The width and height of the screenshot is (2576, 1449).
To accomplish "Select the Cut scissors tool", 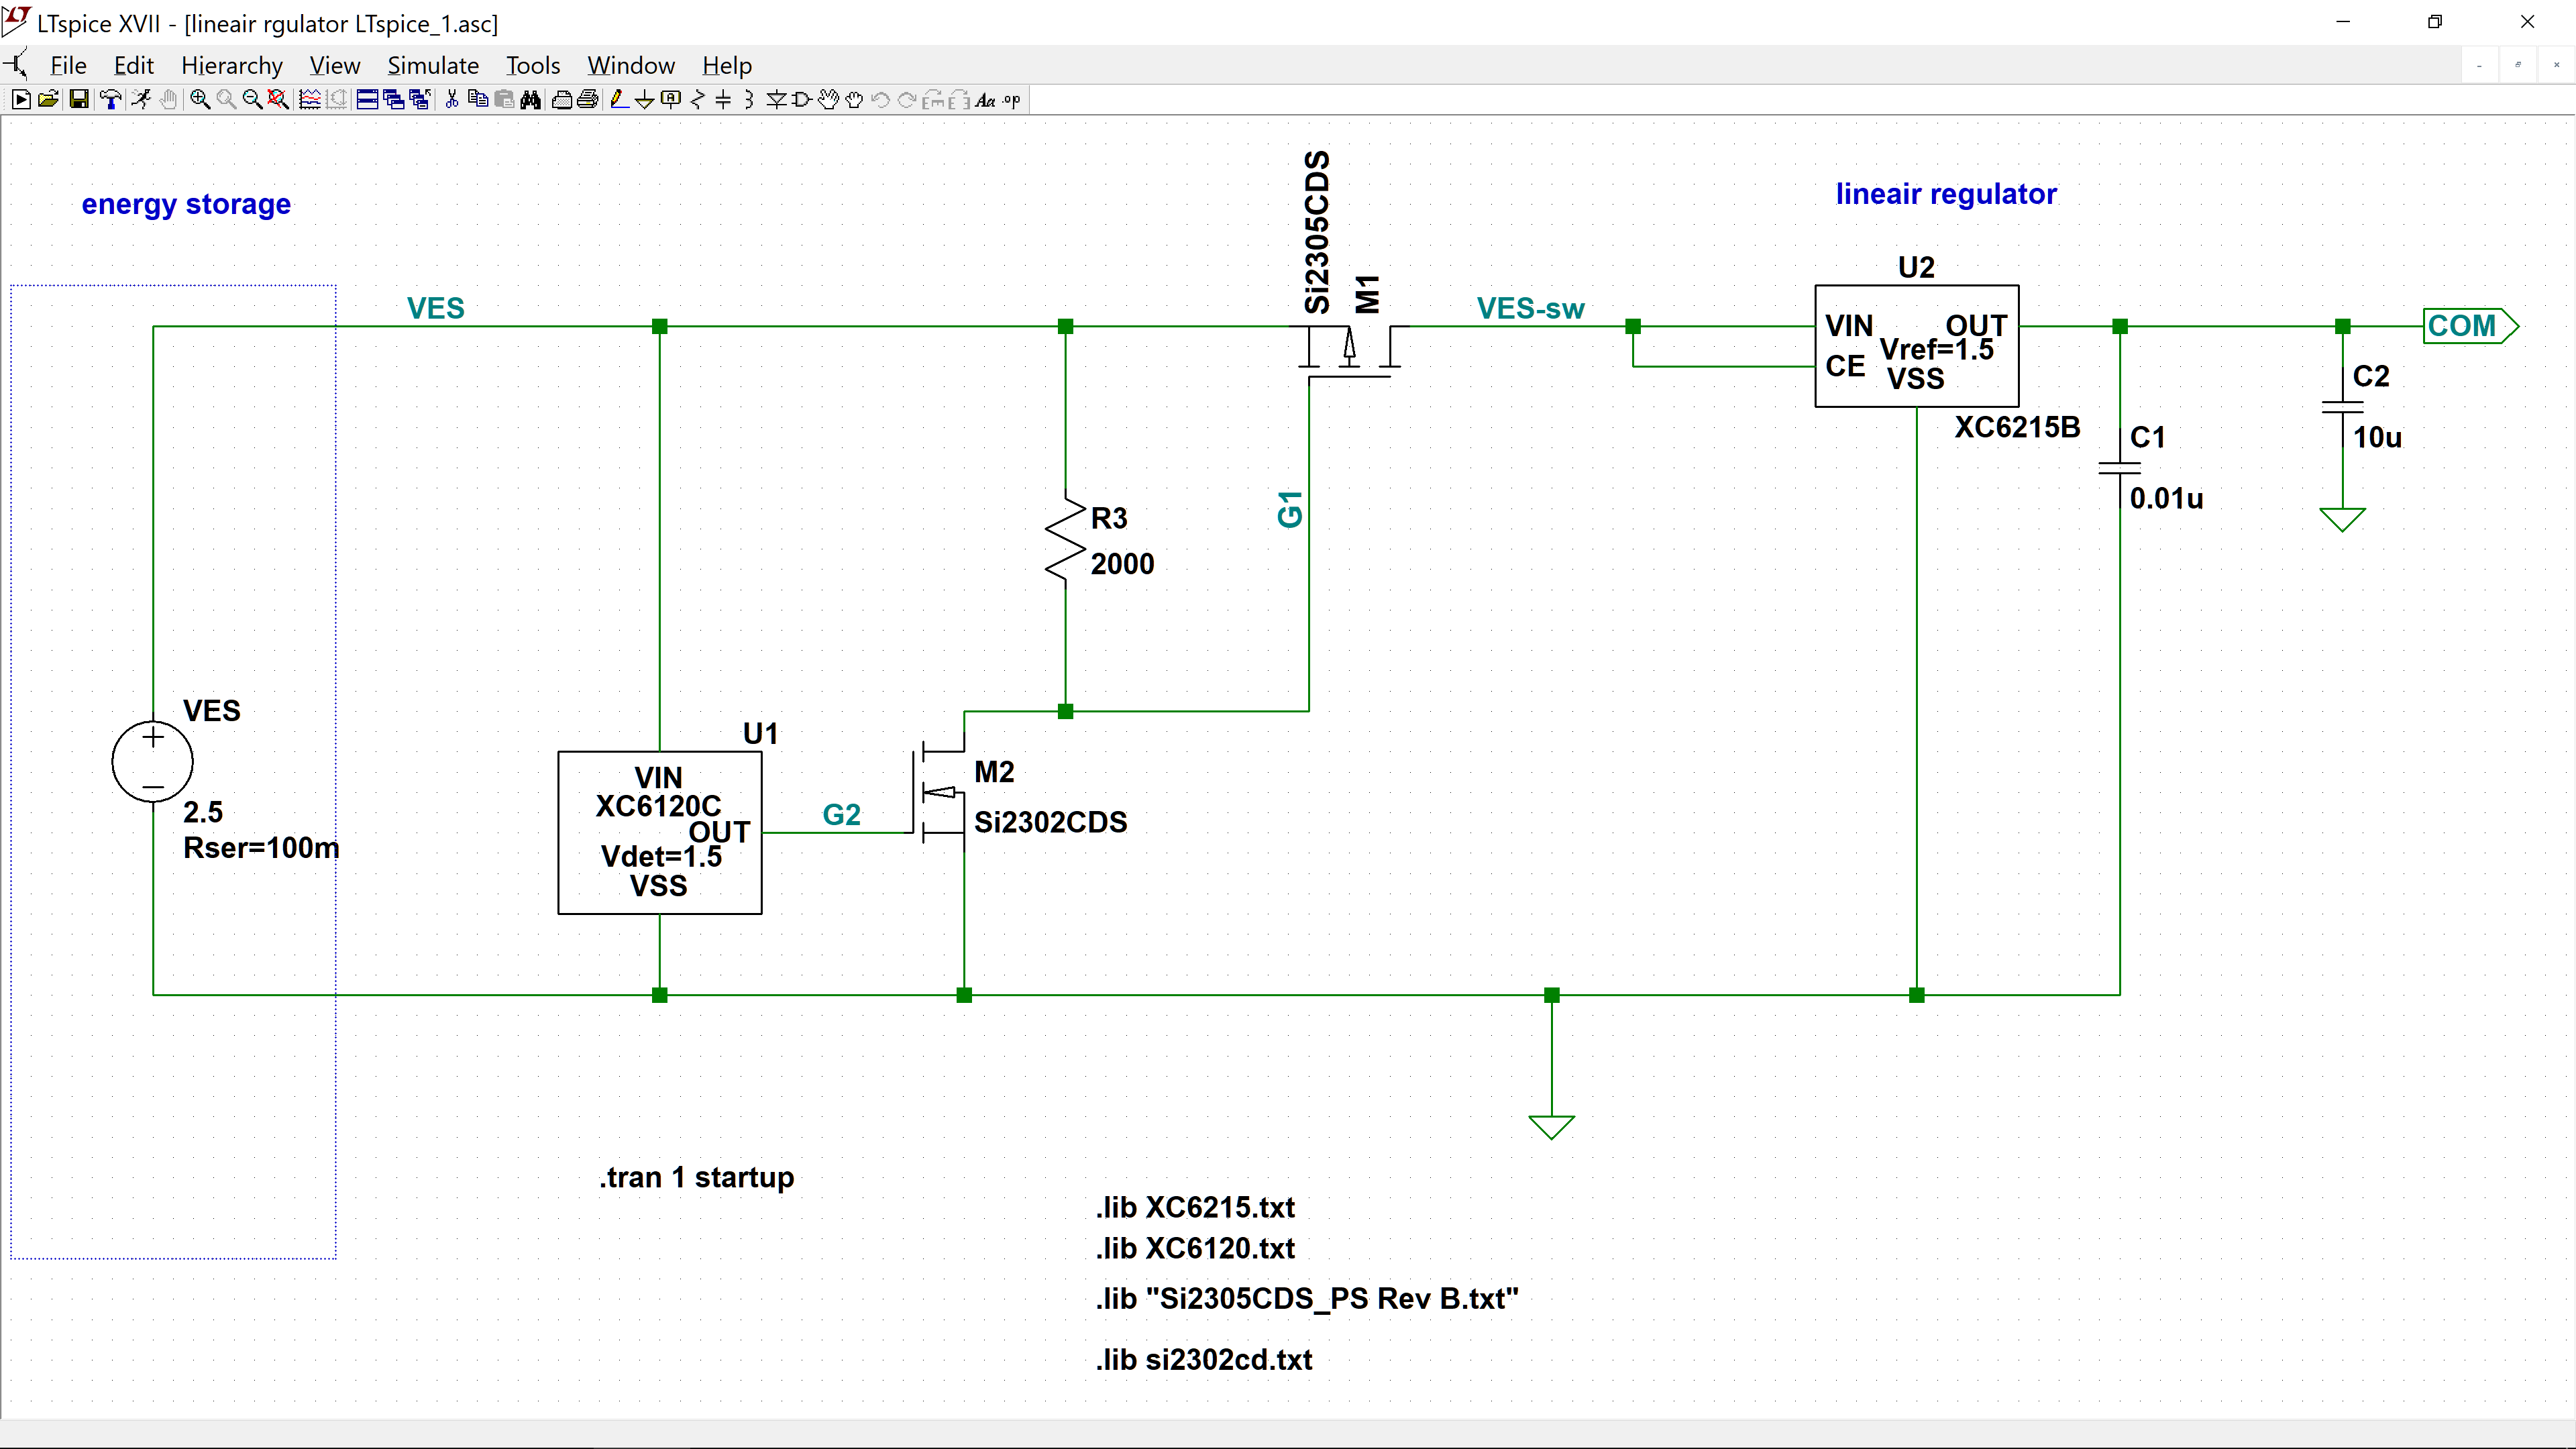I will click(x=452, y=100).
